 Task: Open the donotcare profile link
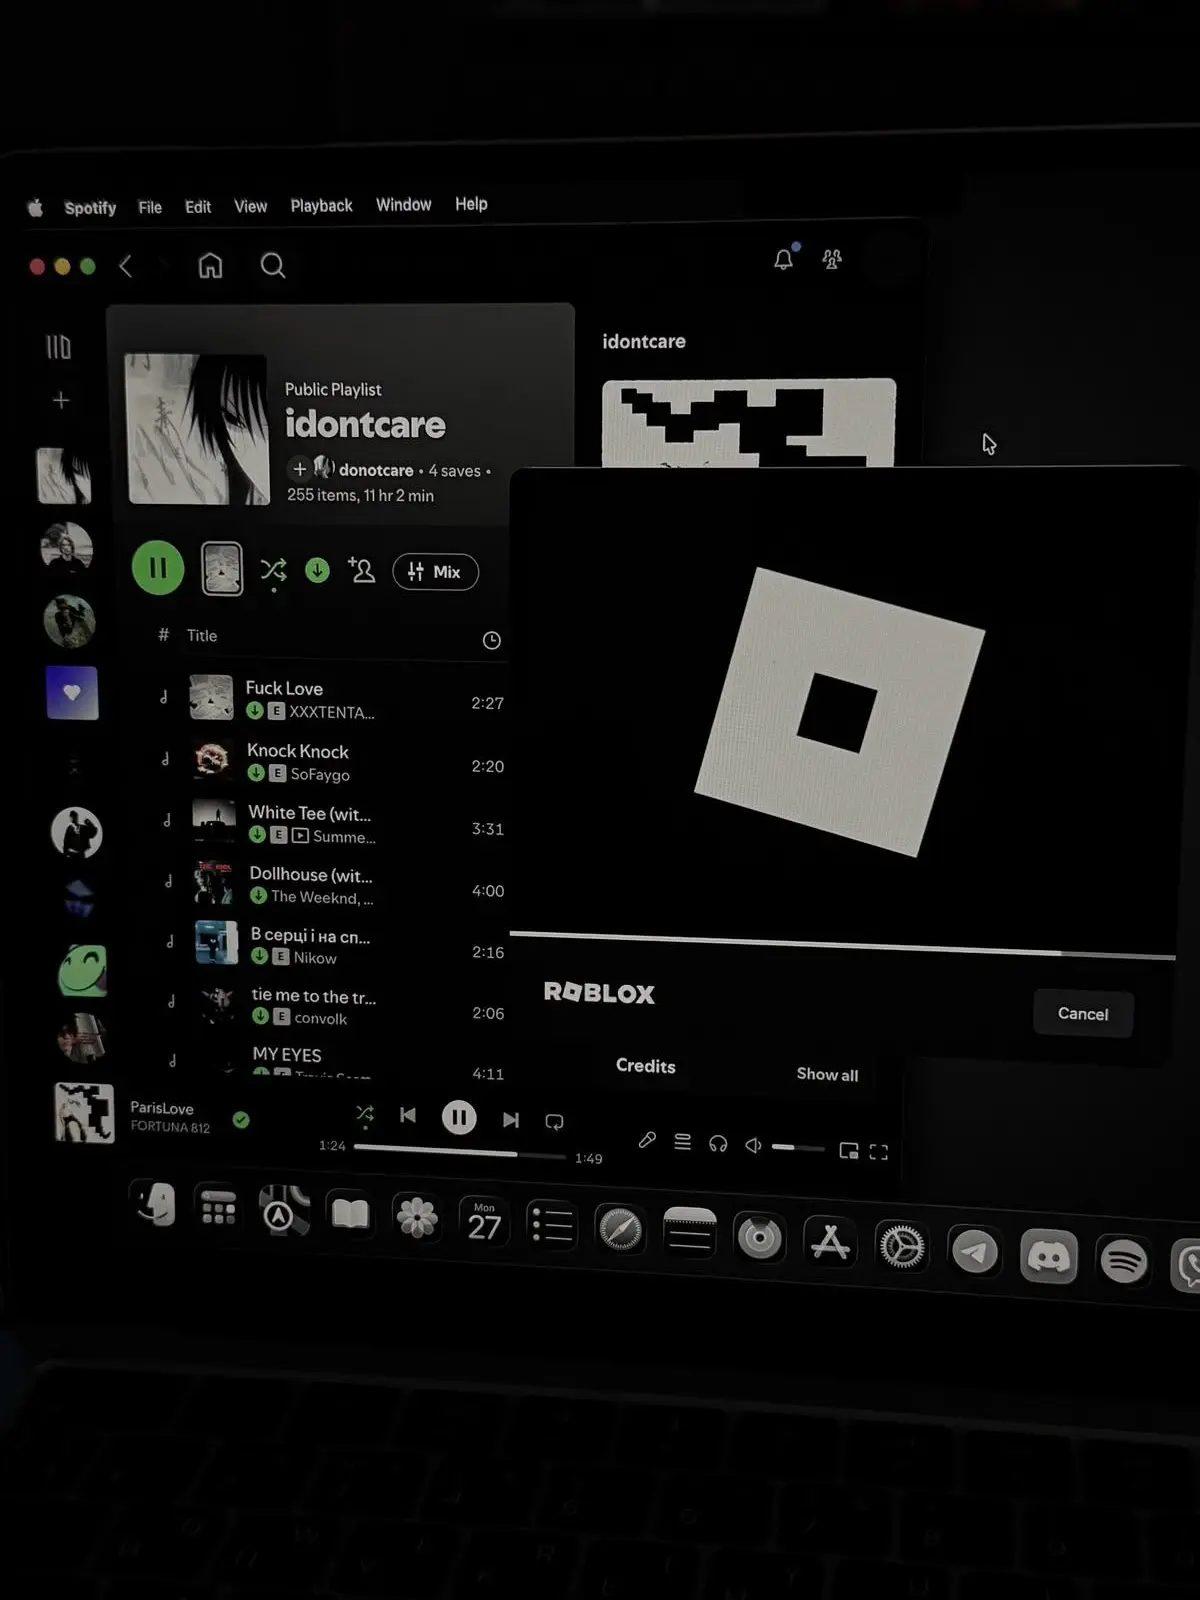click(376, 470)
